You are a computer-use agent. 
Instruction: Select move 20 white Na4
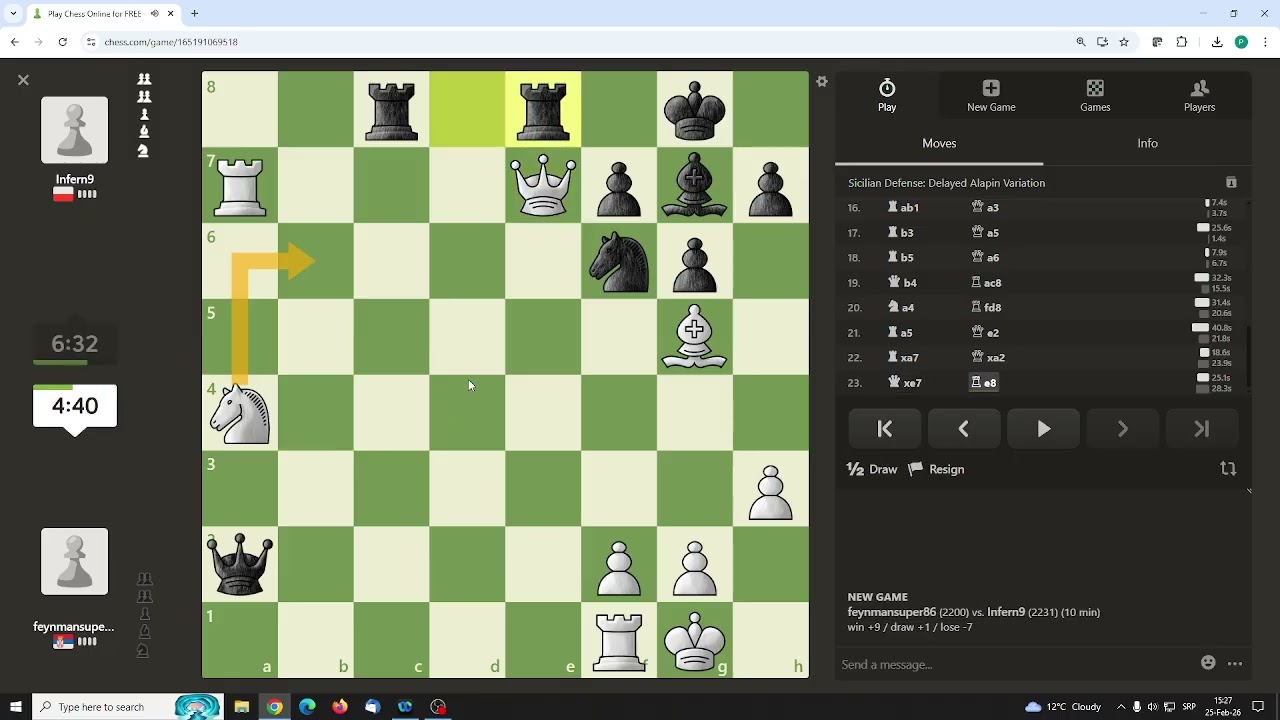(901, 308)
